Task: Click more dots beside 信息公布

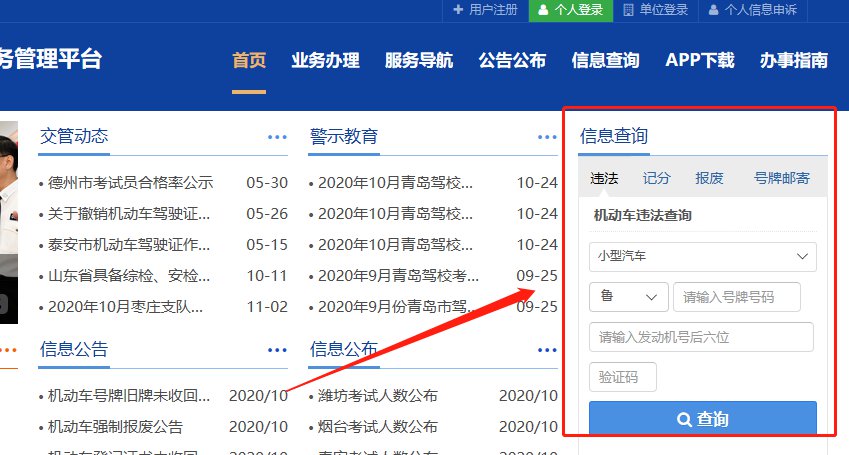Action: click(x=547, y=350)
